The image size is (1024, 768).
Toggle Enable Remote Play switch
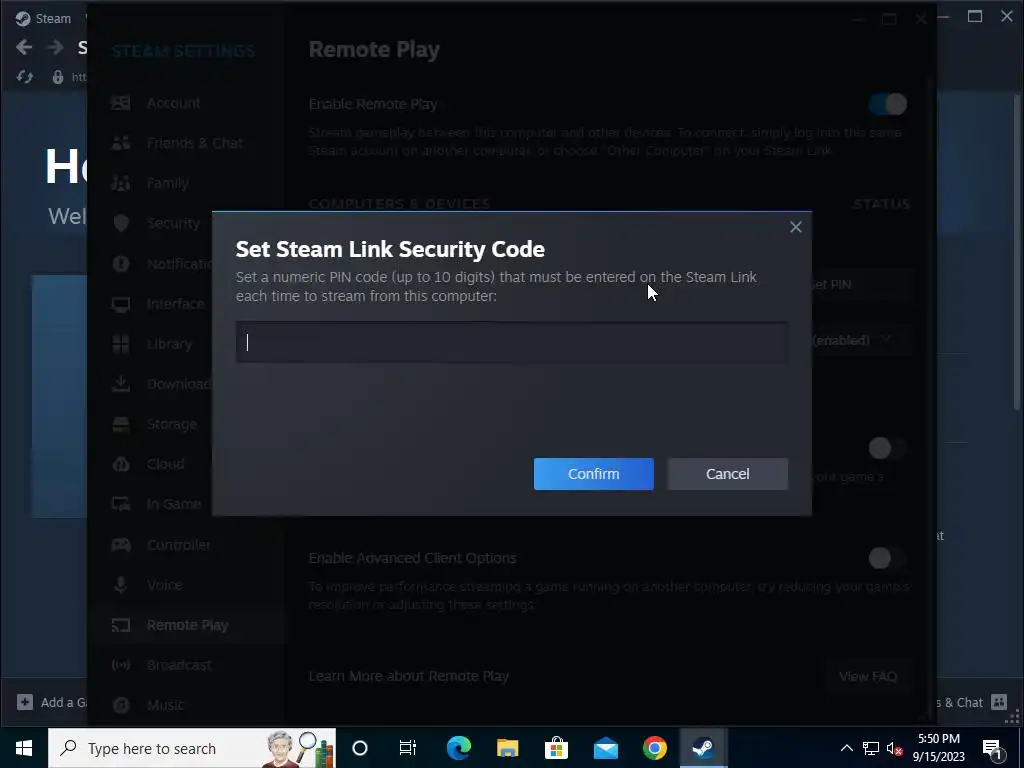tap(888, 104)
